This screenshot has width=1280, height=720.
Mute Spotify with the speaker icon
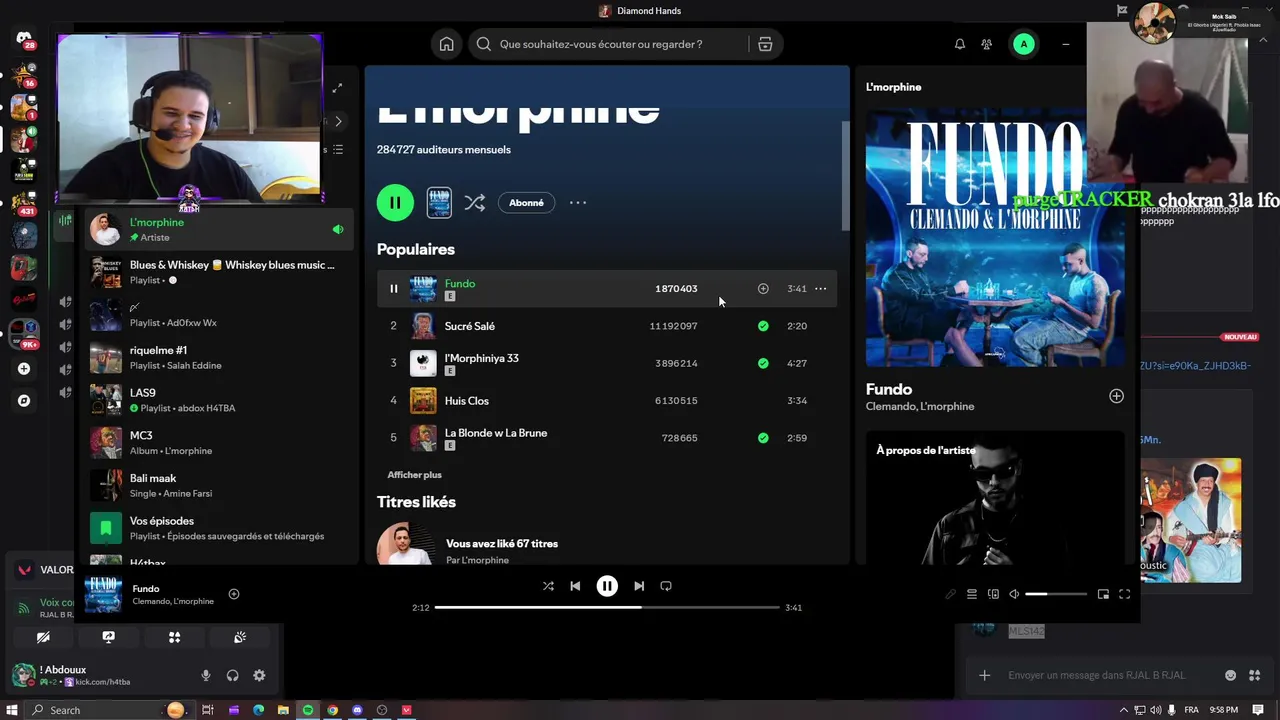1014,594
